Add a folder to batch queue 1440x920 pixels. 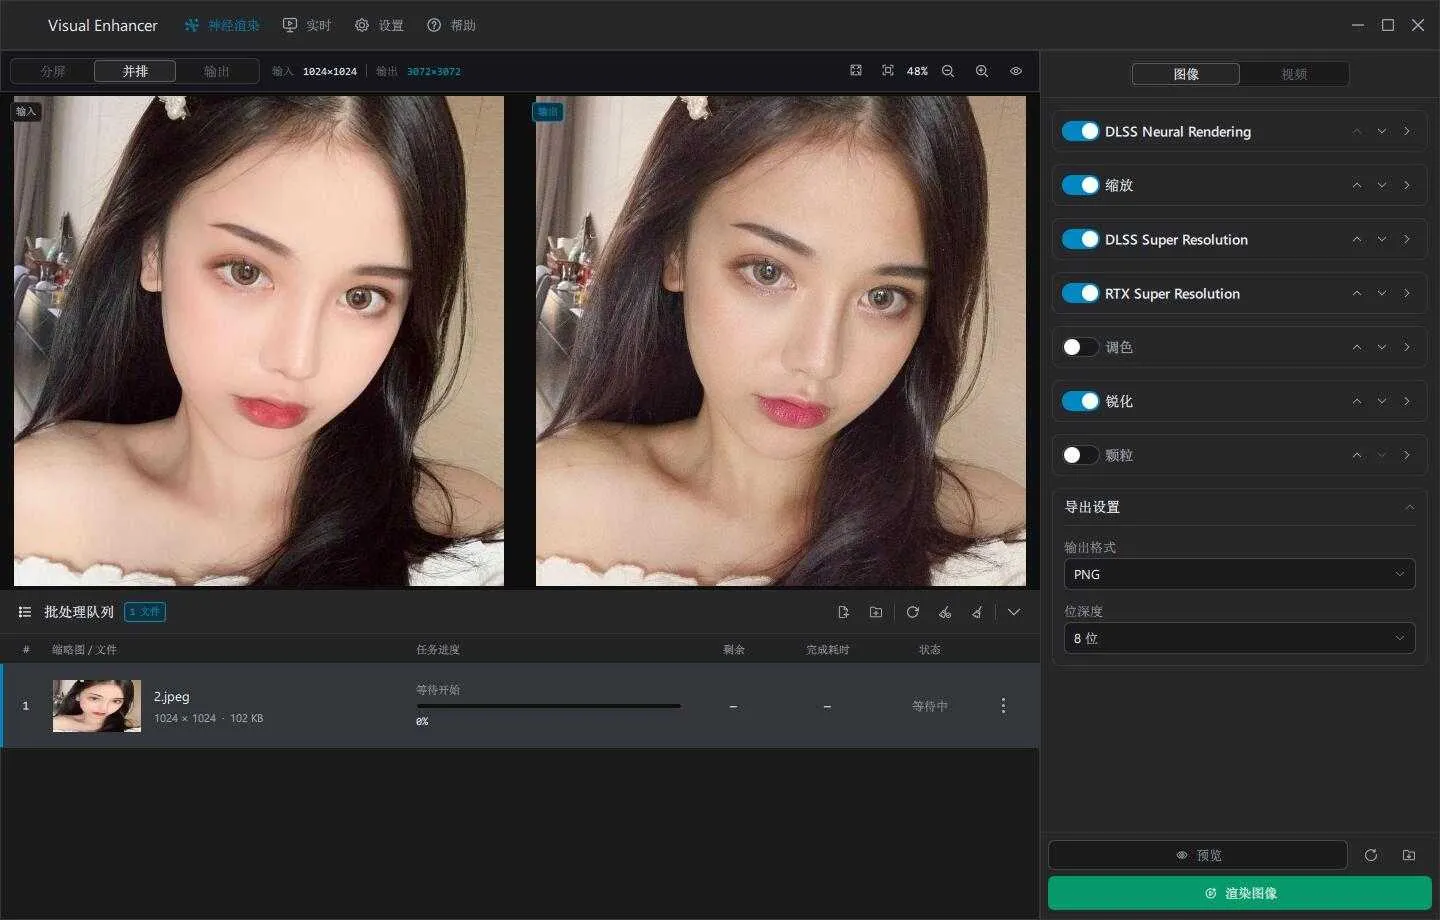point(876,612)
